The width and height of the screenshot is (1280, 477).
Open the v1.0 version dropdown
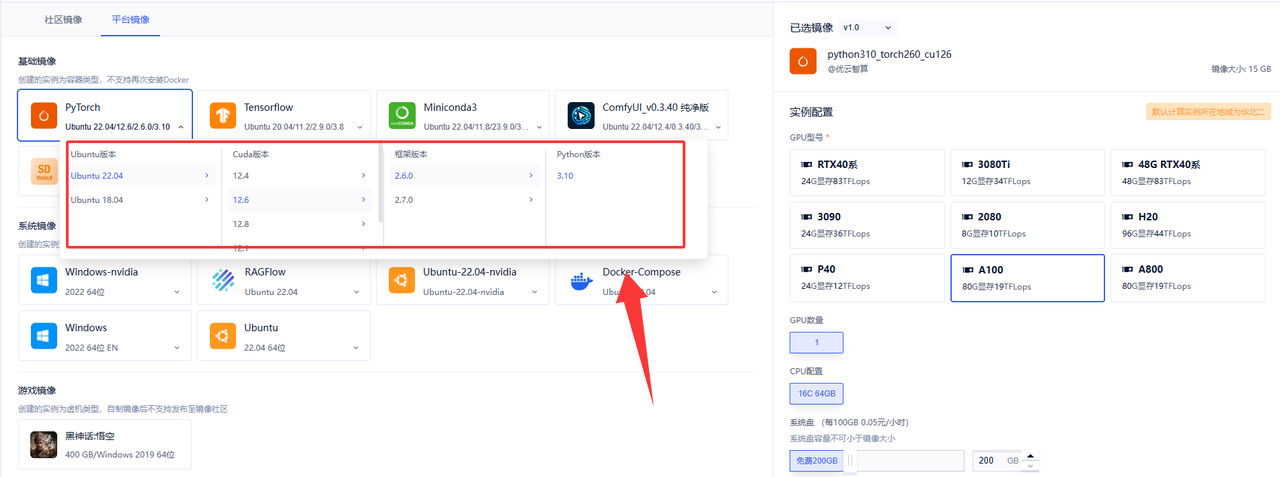coord(868,27)
